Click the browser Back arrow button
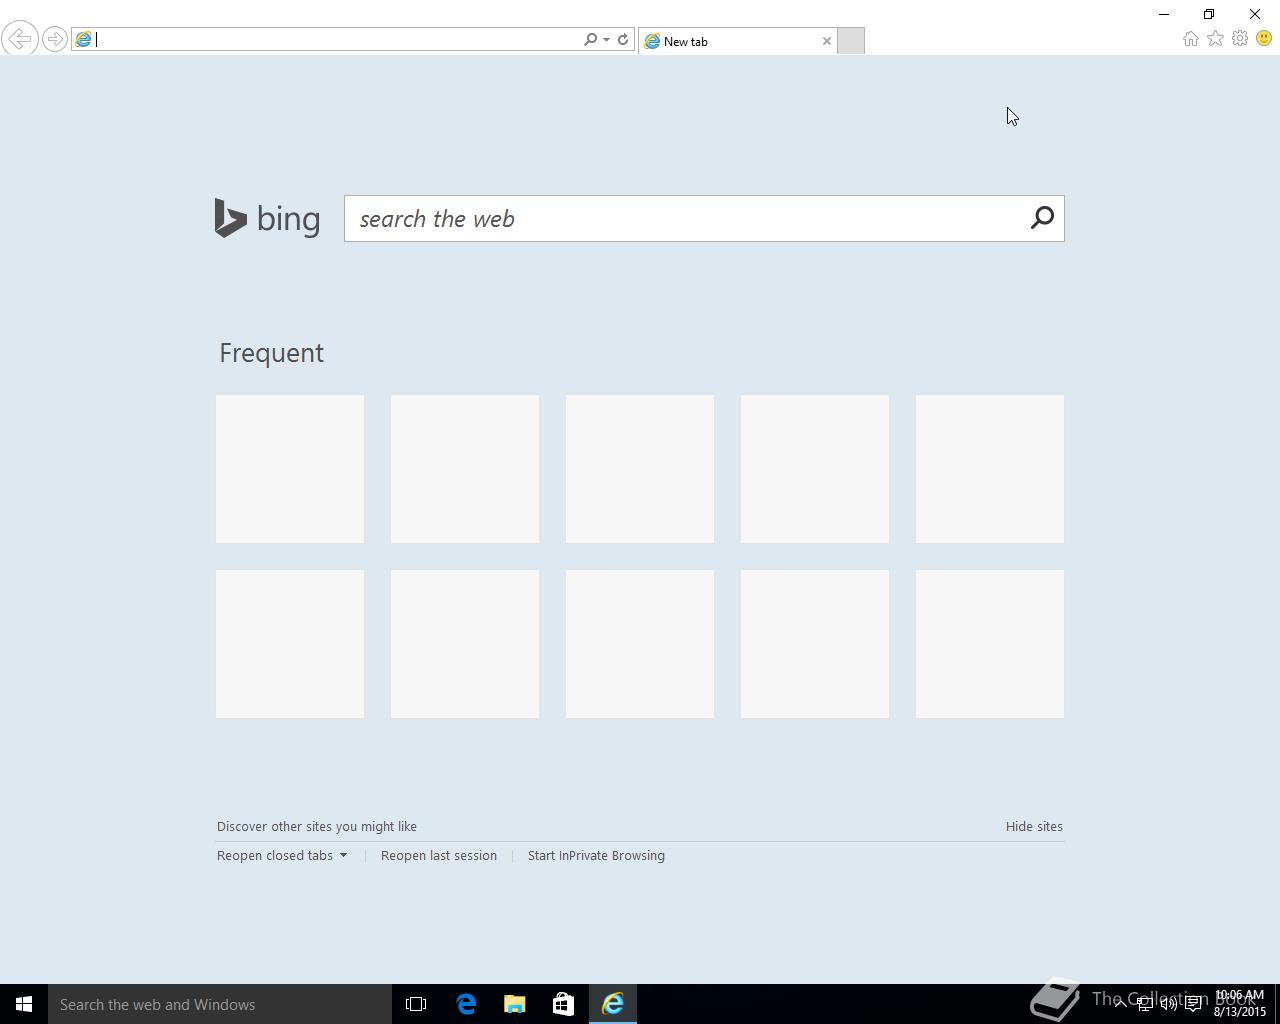Image resolution: width=1280 pixels, height=1024 pixels. 20,39
